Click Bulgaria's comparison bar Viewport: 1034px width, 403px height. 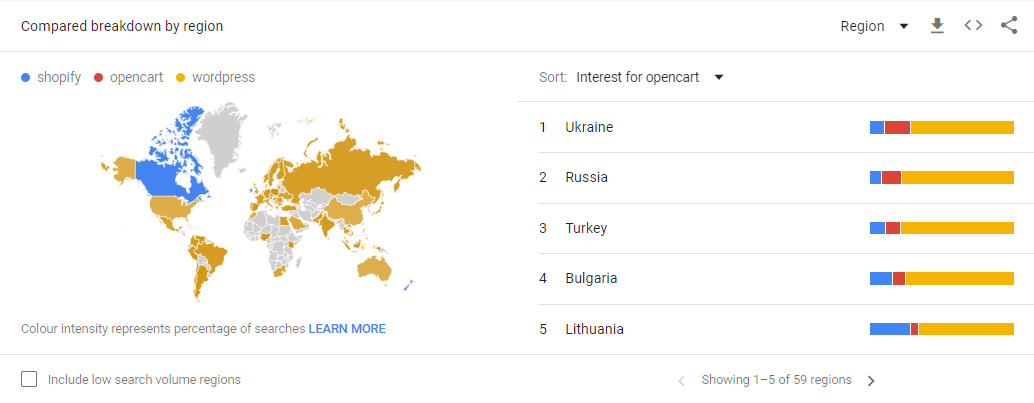point(942,278)
